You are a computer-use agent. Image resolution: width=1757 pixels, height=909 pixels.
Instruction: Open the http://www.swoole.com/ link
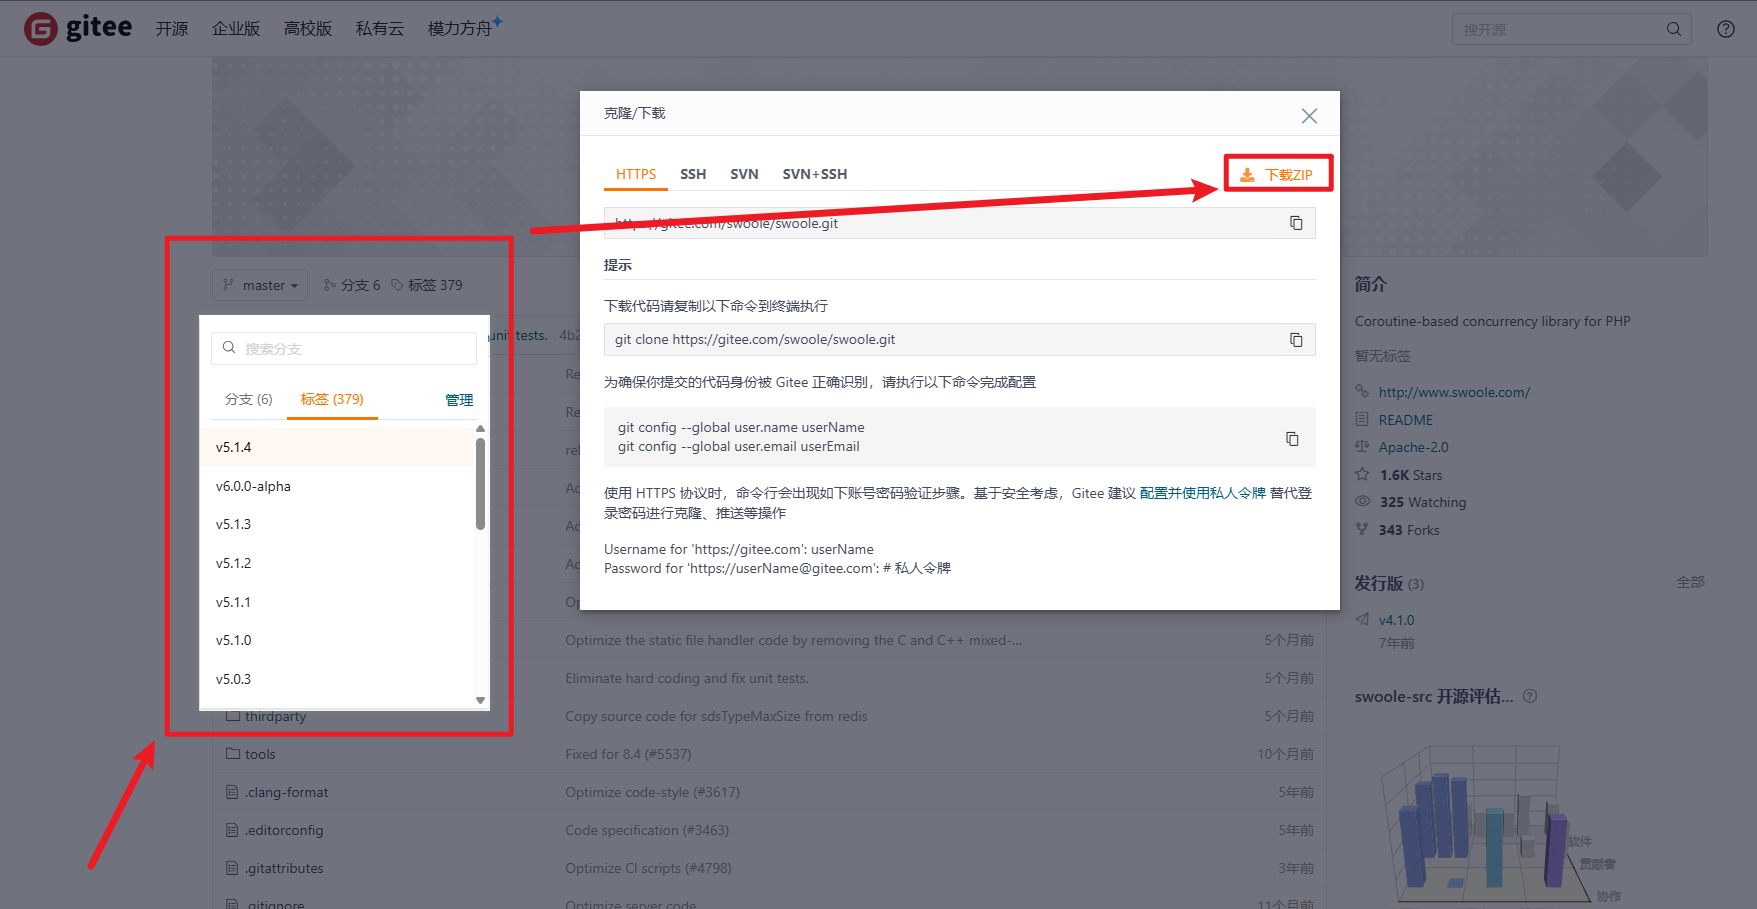tap(1453, 391)
